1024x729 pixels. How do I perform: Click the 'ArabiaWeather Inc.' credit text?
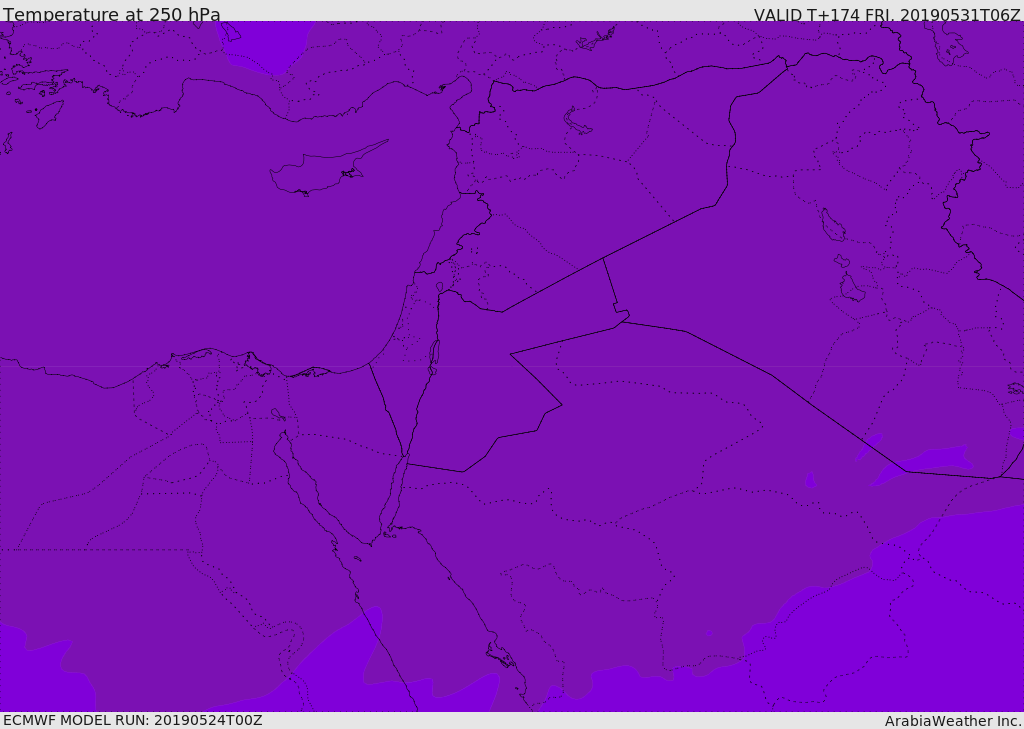click(x=953, y=721)
